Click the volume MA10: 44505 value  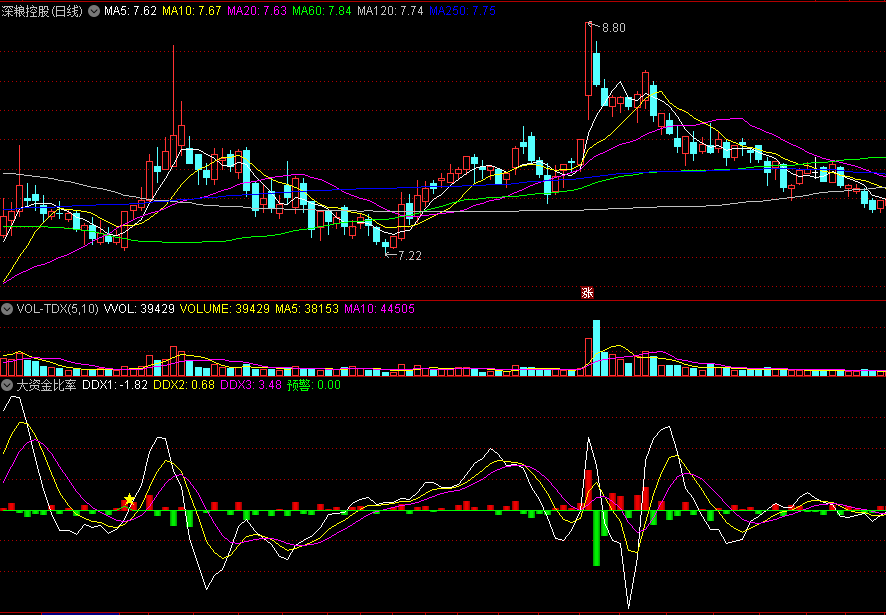tap(380, 309)
